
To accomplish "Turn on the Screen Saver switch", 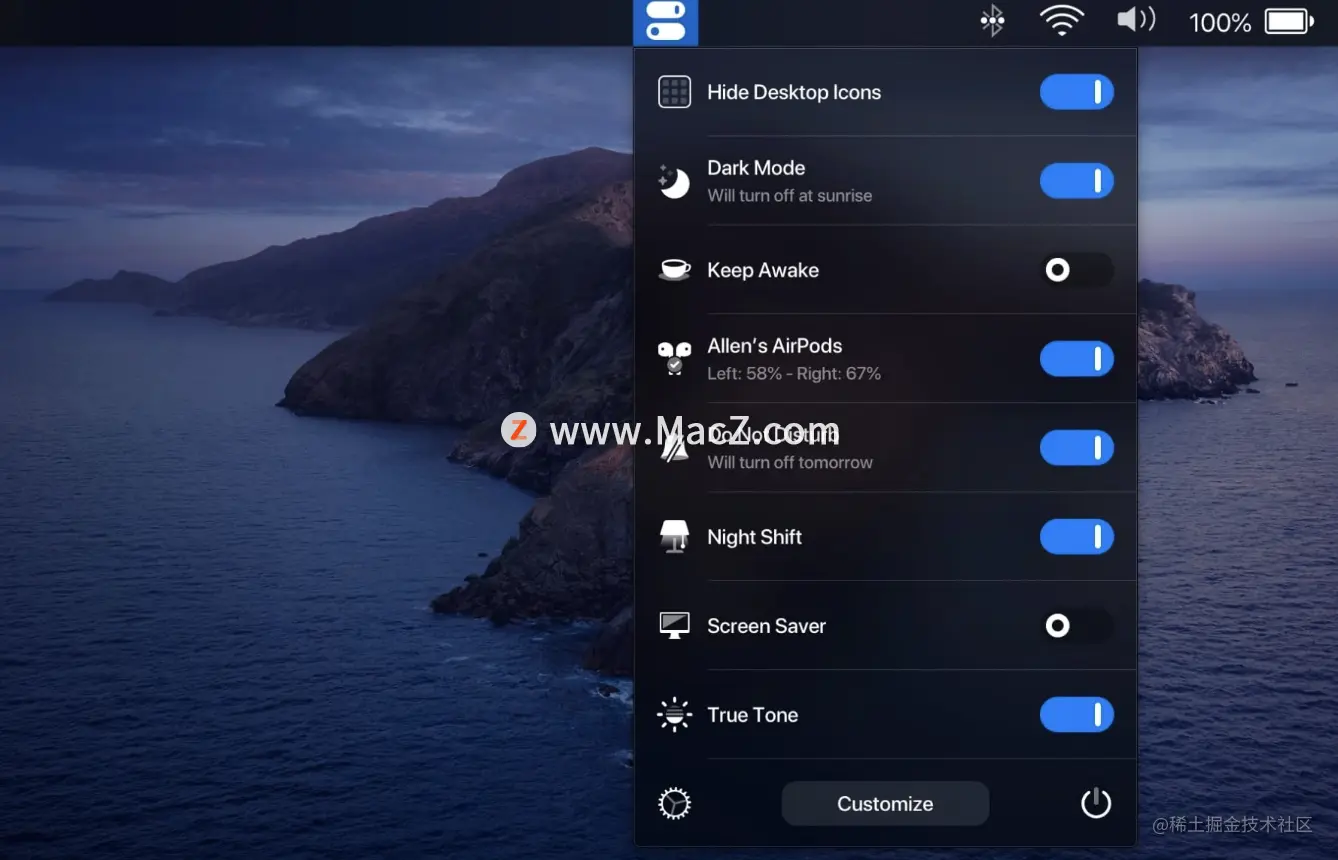I will click(x=1077, y=626).
